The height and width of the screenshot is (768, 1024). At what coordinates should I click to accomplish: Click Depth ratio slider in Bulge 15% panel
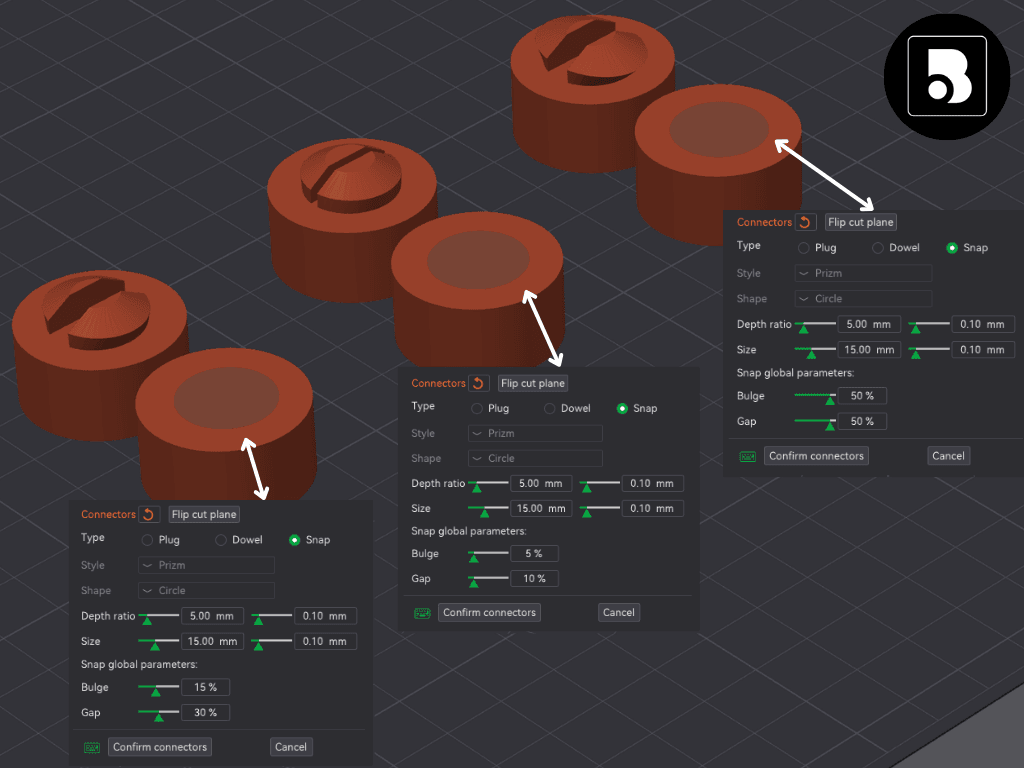click(159, 616)
